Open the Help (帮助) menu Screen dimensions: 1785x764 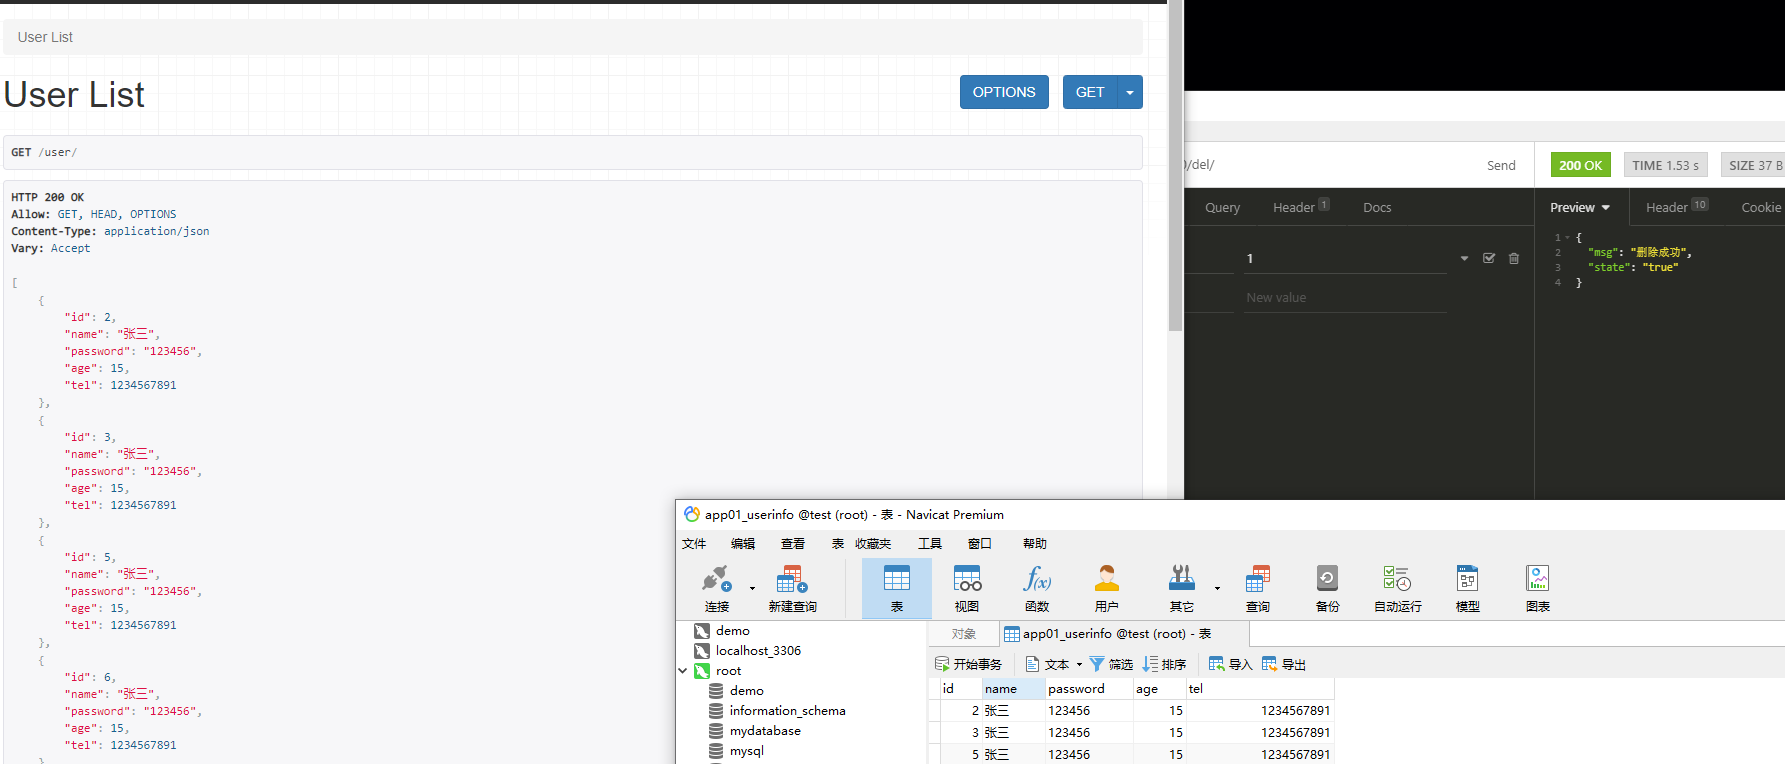[x=1035, y=544]
